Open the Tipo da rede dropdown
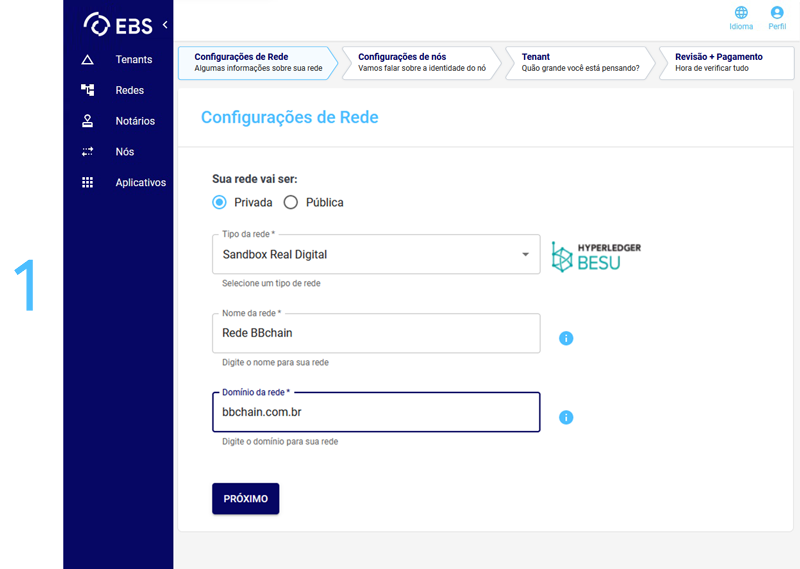This screenshot has height=569, width=800. (375, 255)
